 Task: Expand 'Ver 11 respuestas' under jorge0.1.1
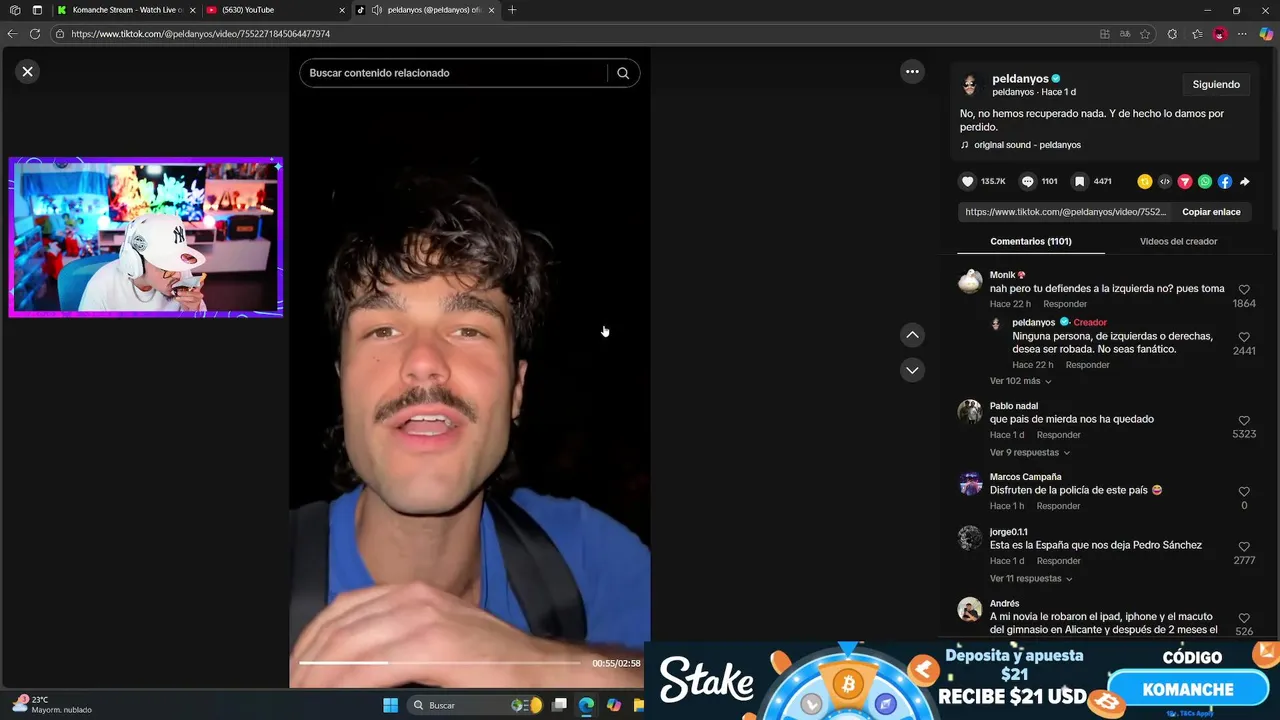click(x=1031, y=578)
